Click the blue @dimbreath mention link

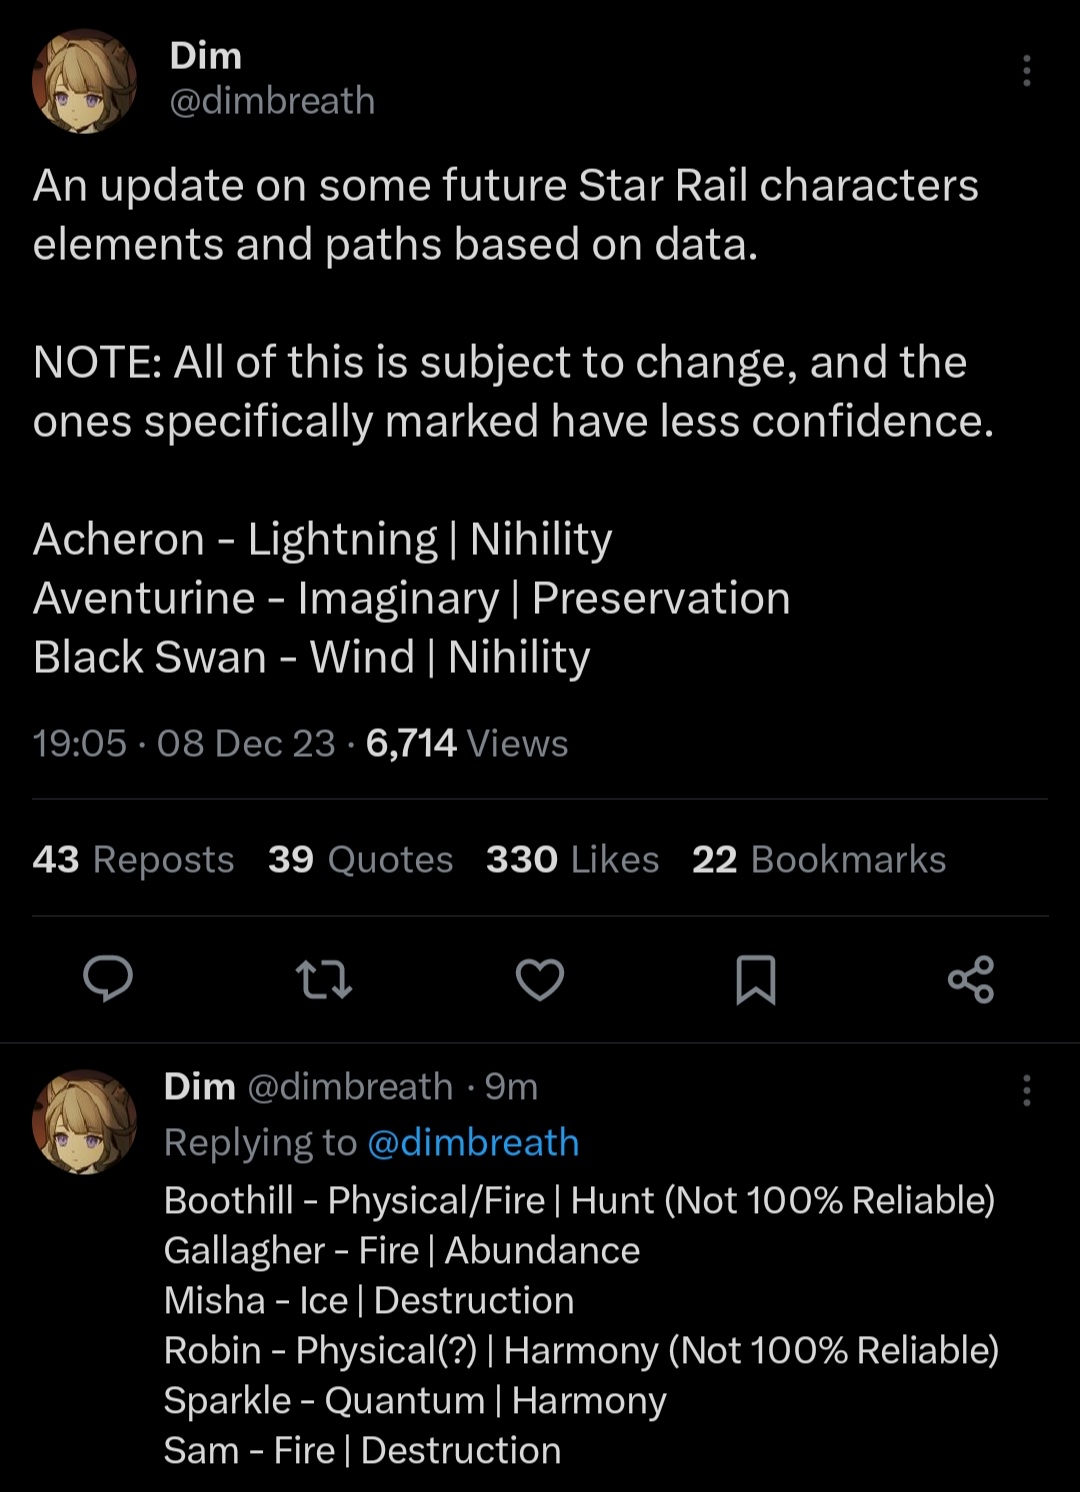(473, 1142)
